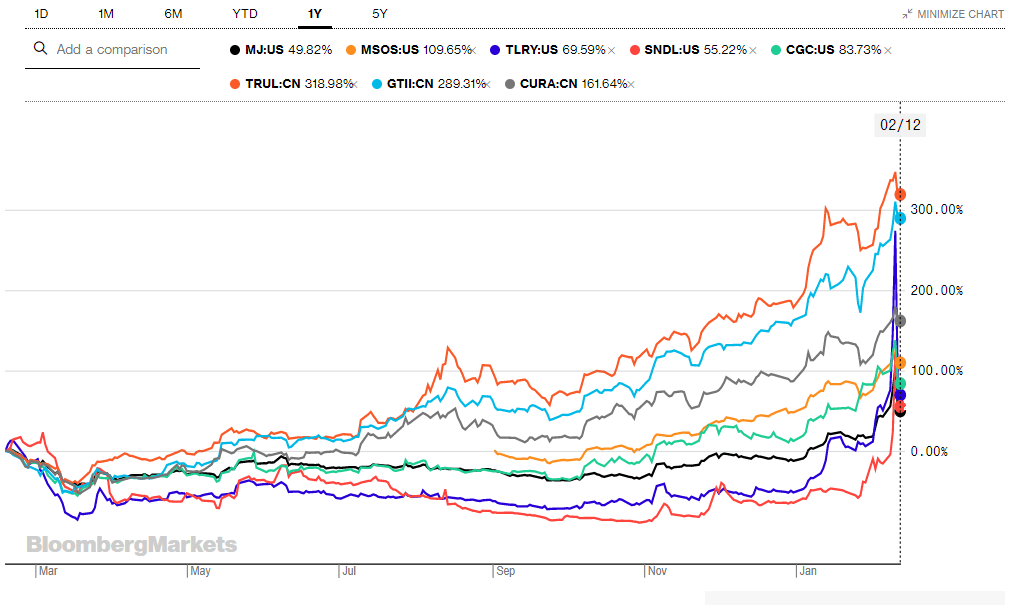Click the 300.00% axis label
Screen dimensions: 1016x605
tap(936, 210)
